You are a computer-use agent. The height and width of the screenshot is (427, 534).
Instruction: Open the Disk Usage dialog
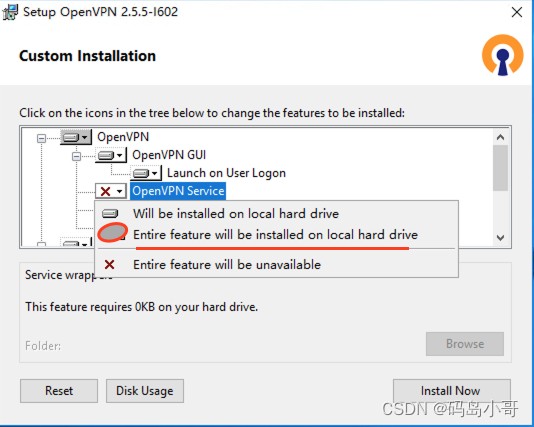(145, 391)
